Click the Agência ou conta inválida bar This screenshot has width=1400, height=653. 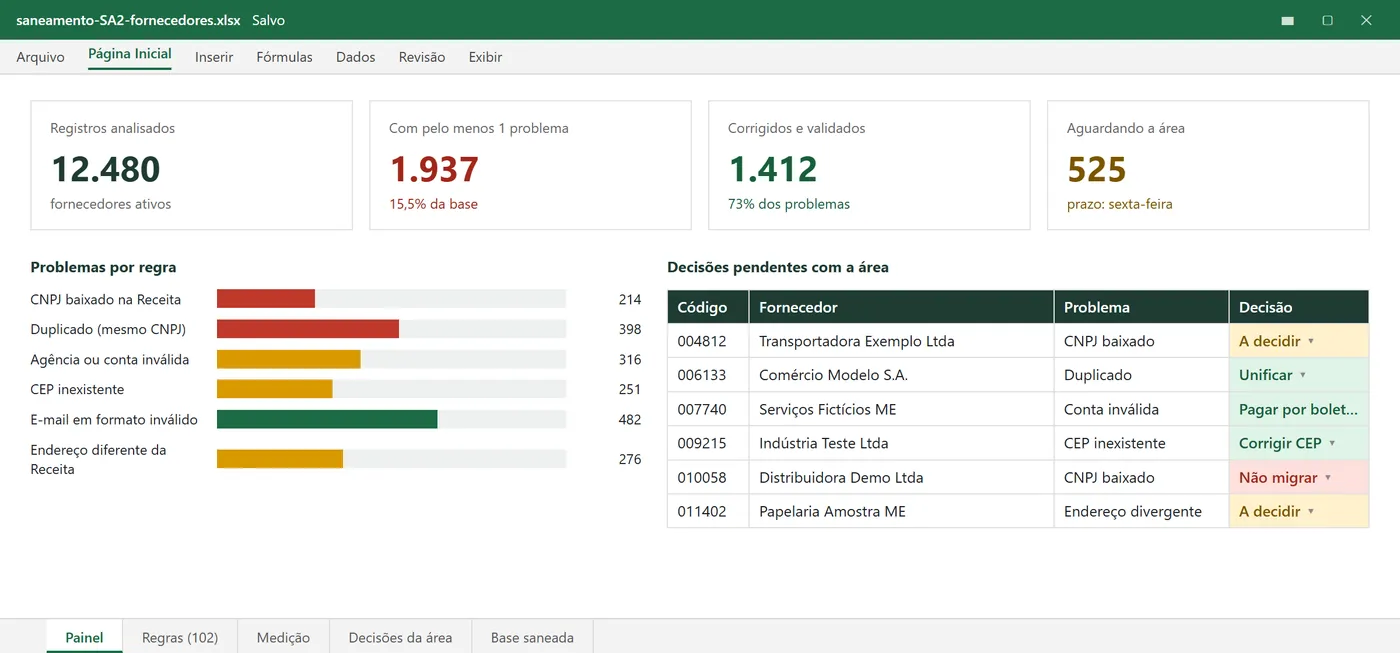point(288,359)
